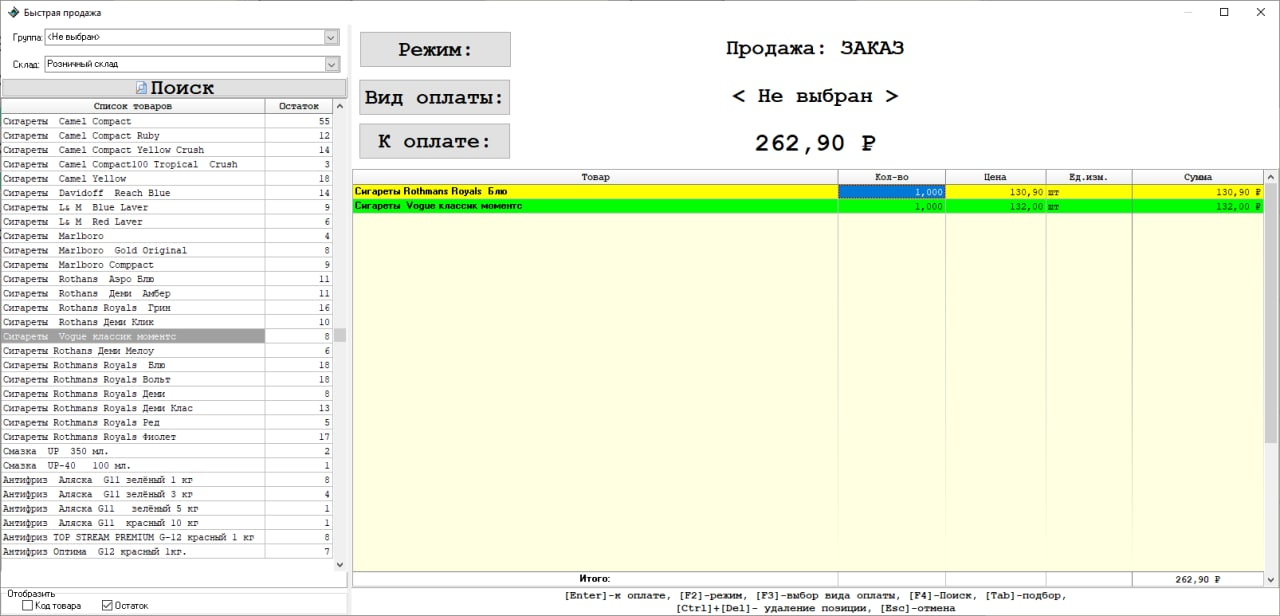Select Сигареты L& M Blue Laver

point(167,207)
